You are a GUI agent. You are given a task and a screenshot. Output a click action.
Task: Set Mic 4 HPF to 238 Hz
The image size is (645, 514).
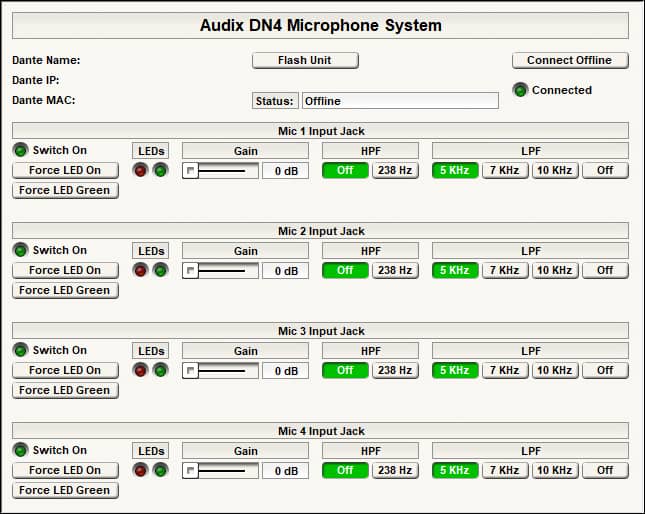pos(395,470)
